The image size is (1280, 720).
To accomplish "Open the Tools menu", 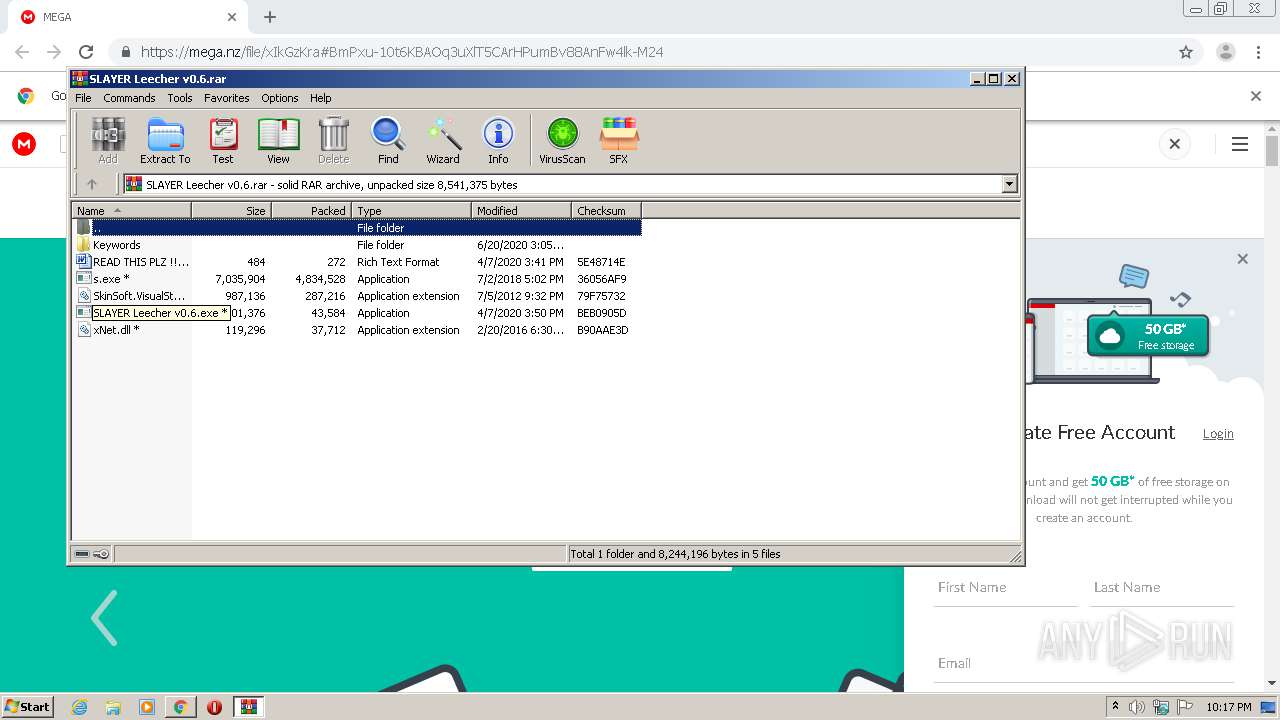I will (x=180, y=98).
